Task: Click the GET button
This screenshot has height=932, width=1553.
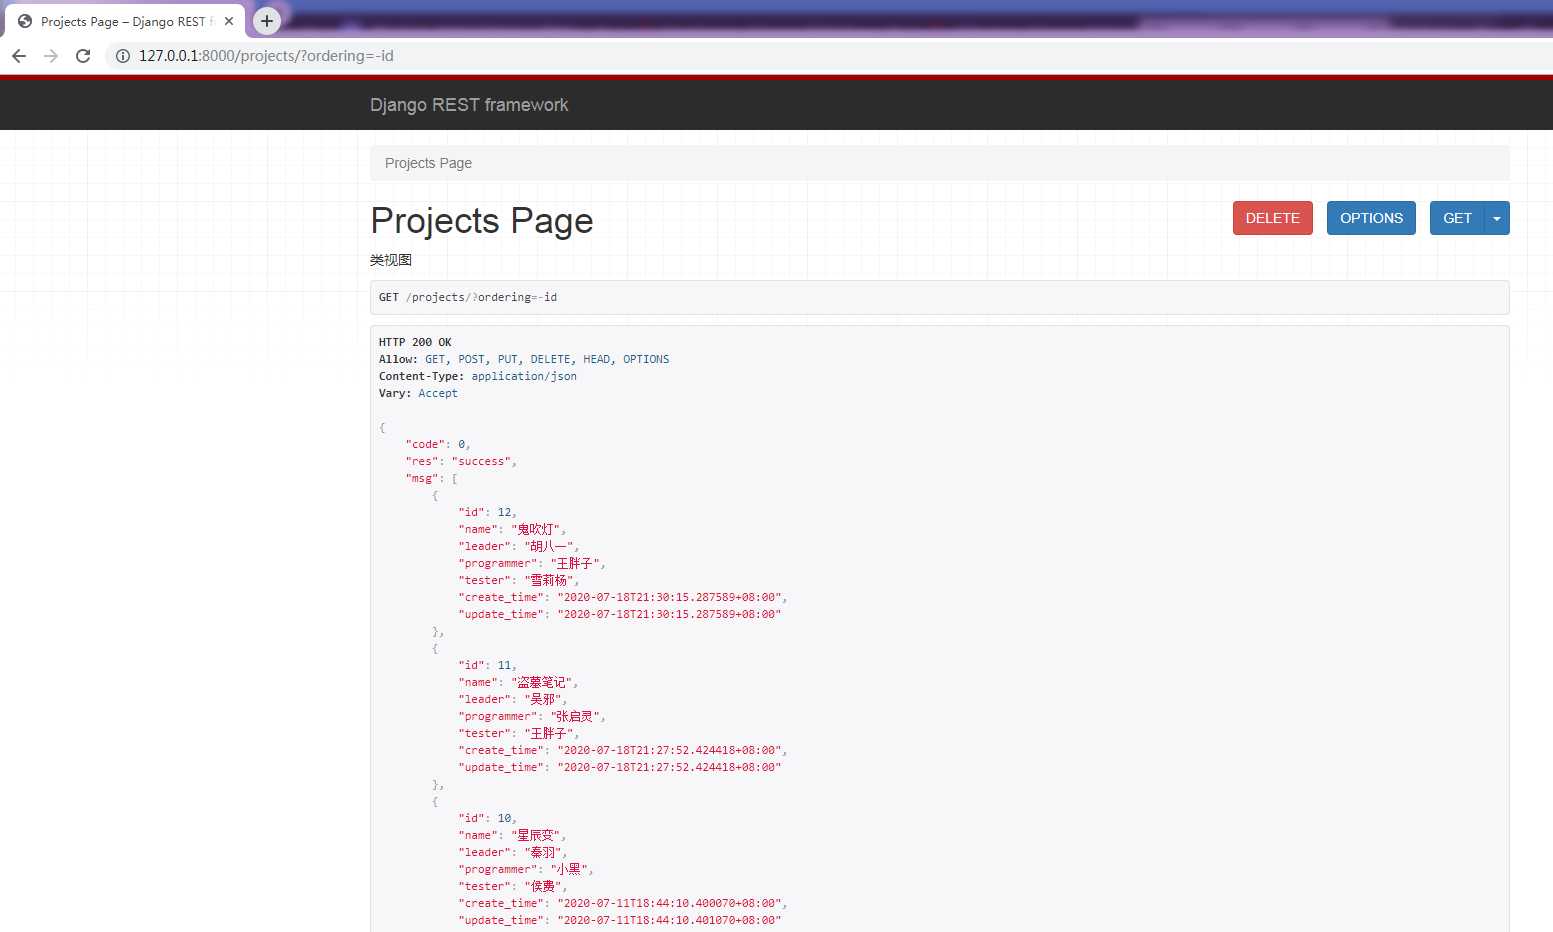Action: [x=1457, y=218]
